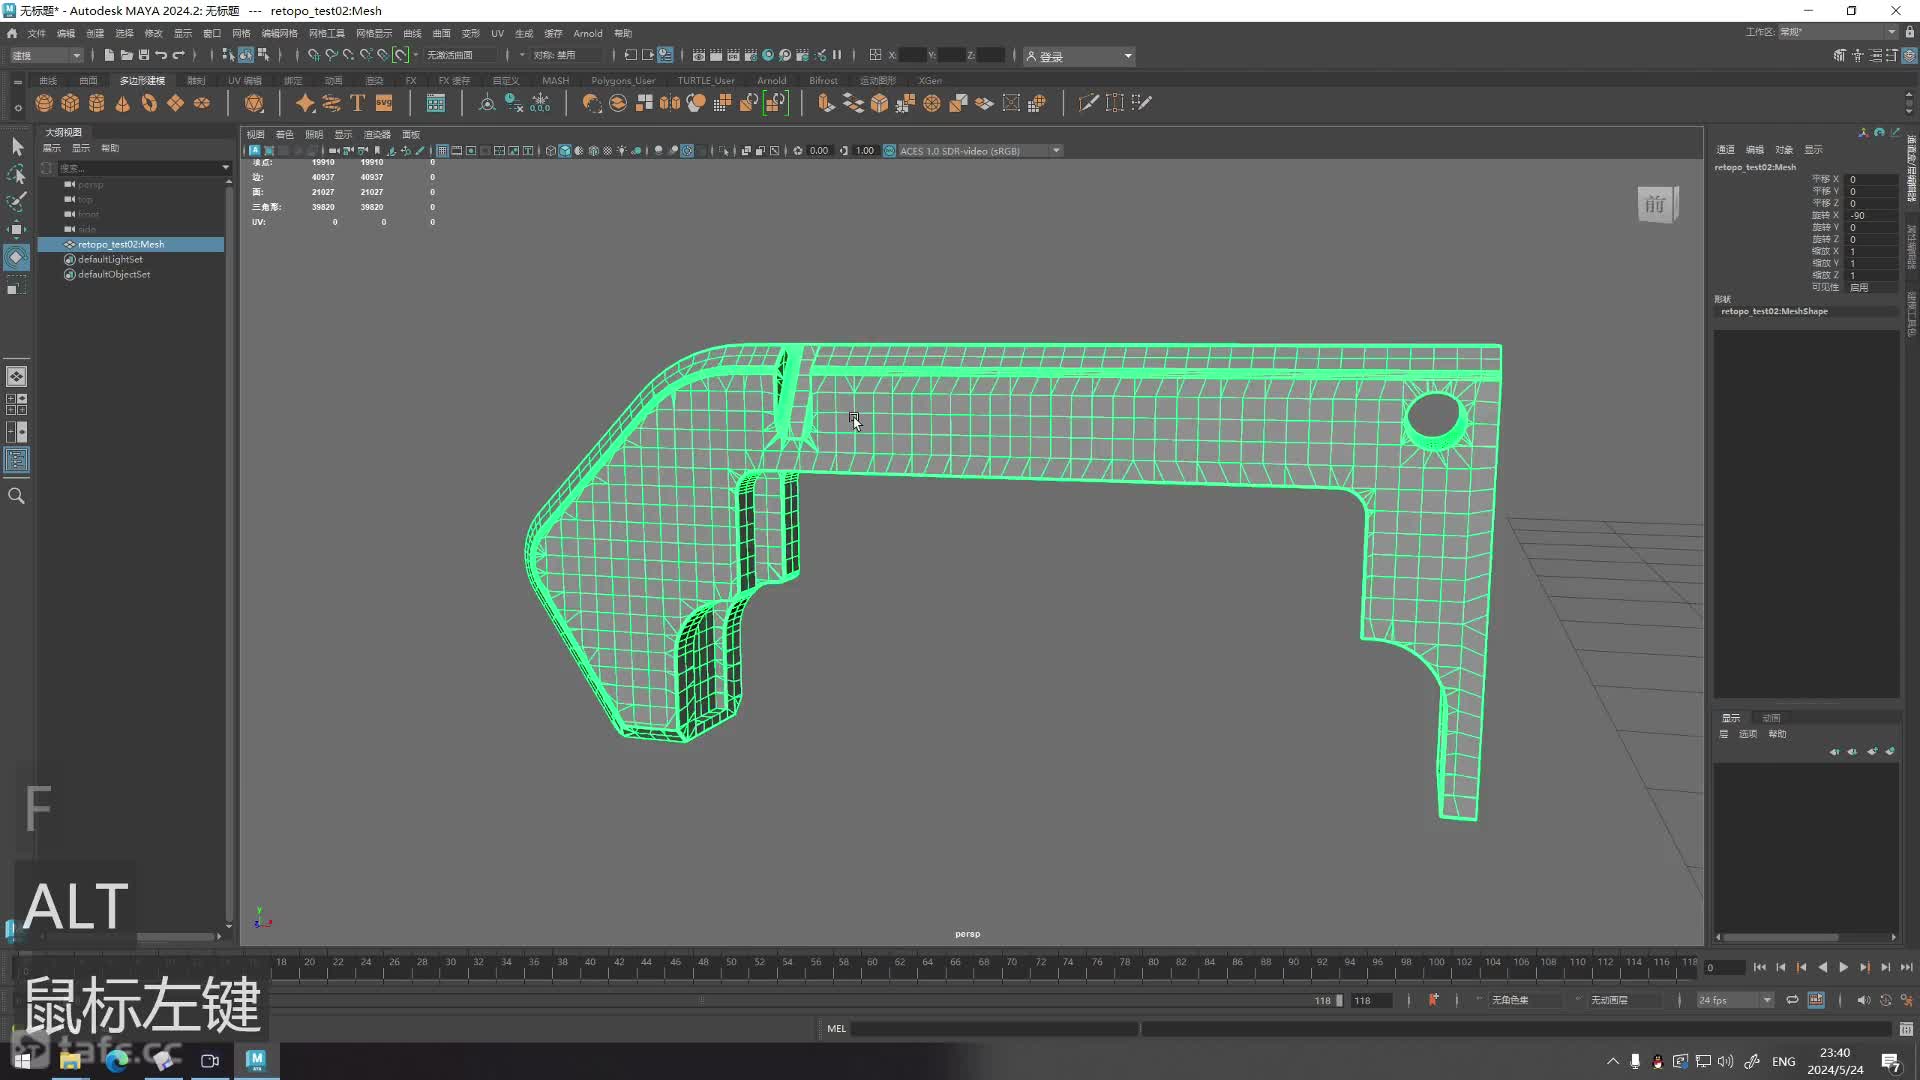Click the Save scene icon
The width and height of the screenshot is (1920, 1080).
point(144,55)
